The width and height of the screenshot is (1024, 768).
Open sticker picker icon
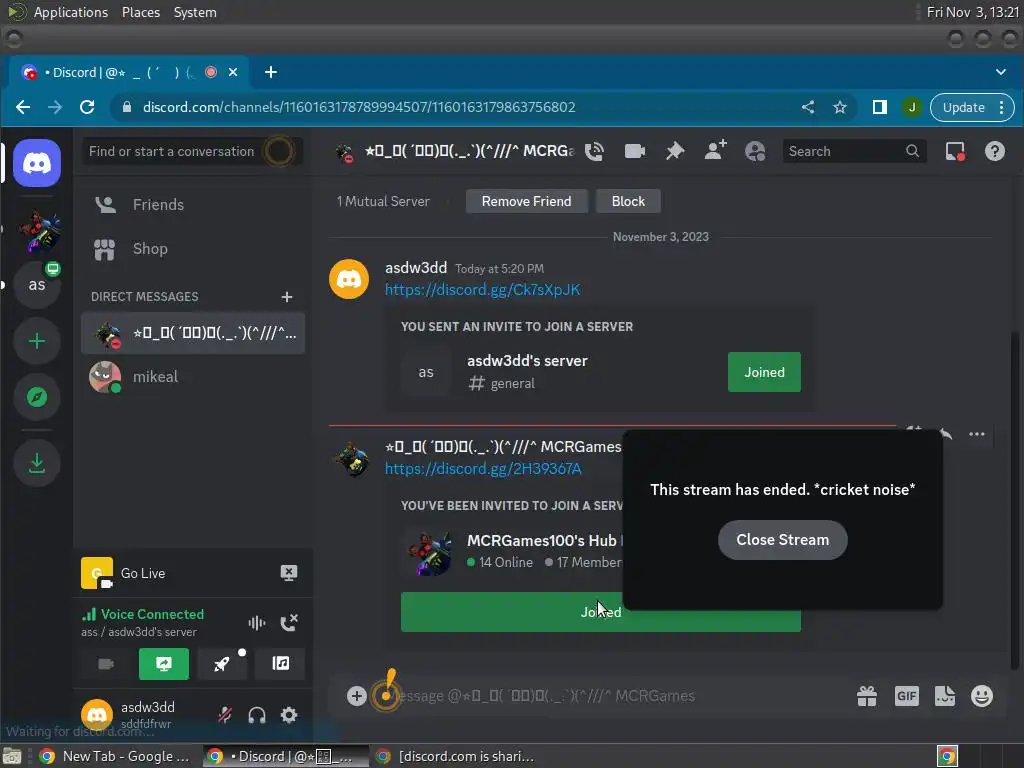point(944,696)
